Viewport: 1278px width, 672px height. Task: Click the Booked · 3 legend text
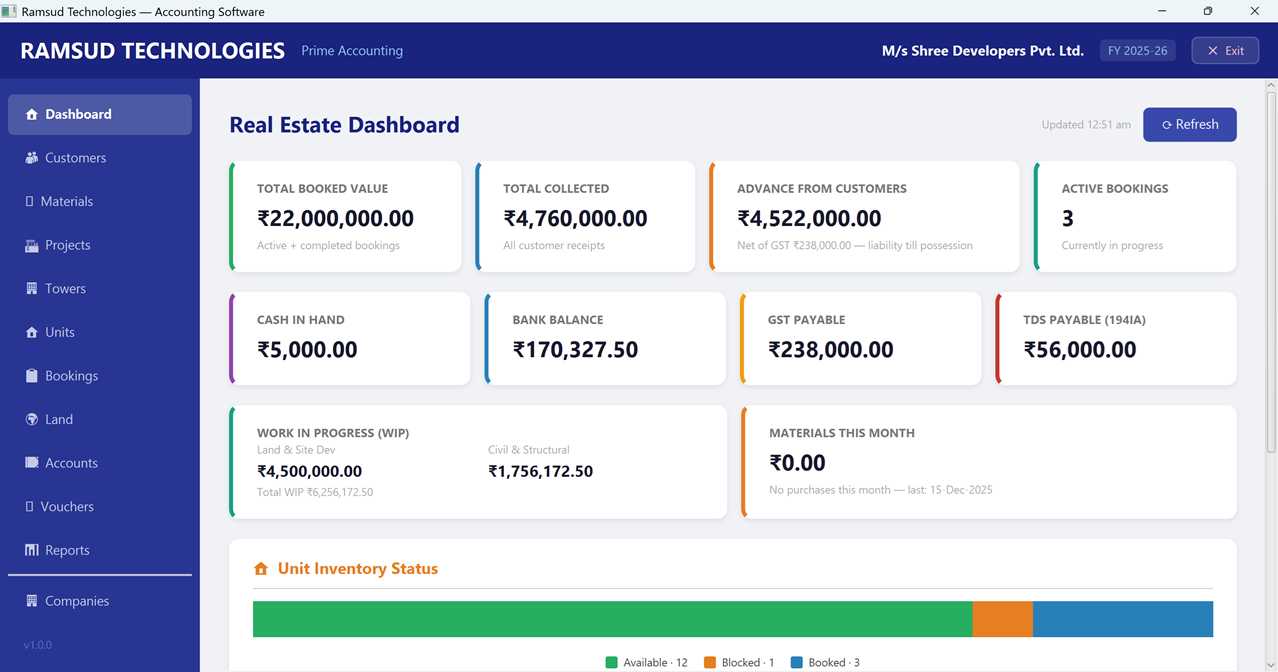coord(834,663)
